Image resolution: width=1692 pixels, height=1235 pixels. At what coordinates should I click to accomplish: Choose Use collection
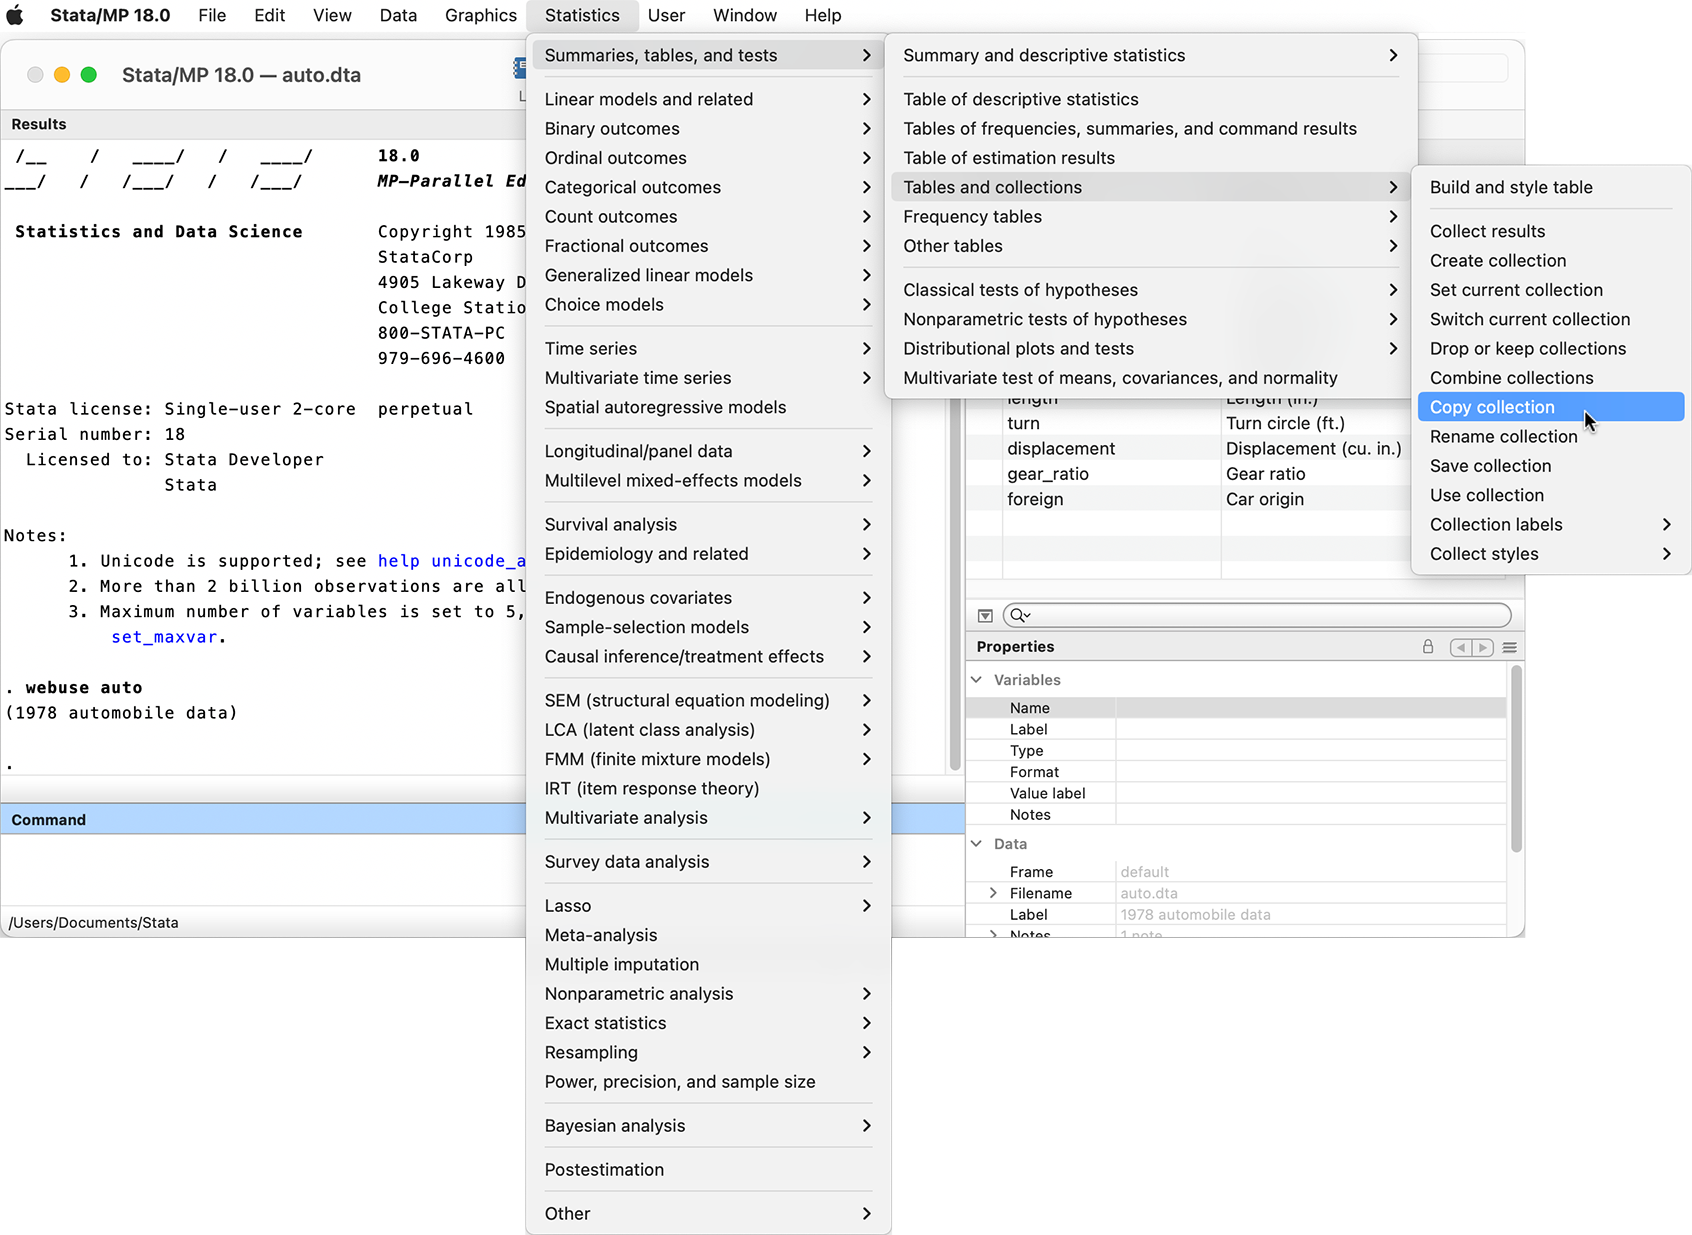tap(1551, 495)
